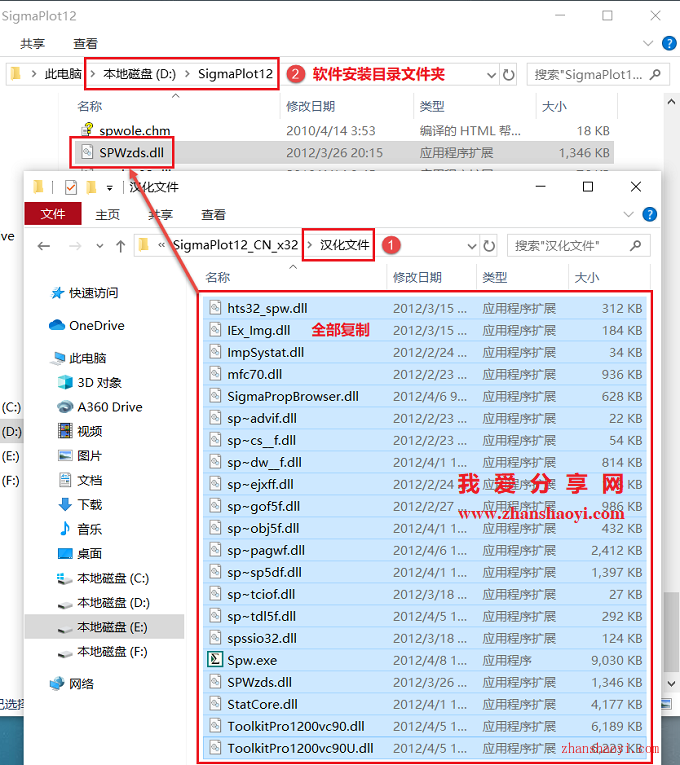Expand the ribbon chevron in 汉化文件 window

tap(628, 215)
